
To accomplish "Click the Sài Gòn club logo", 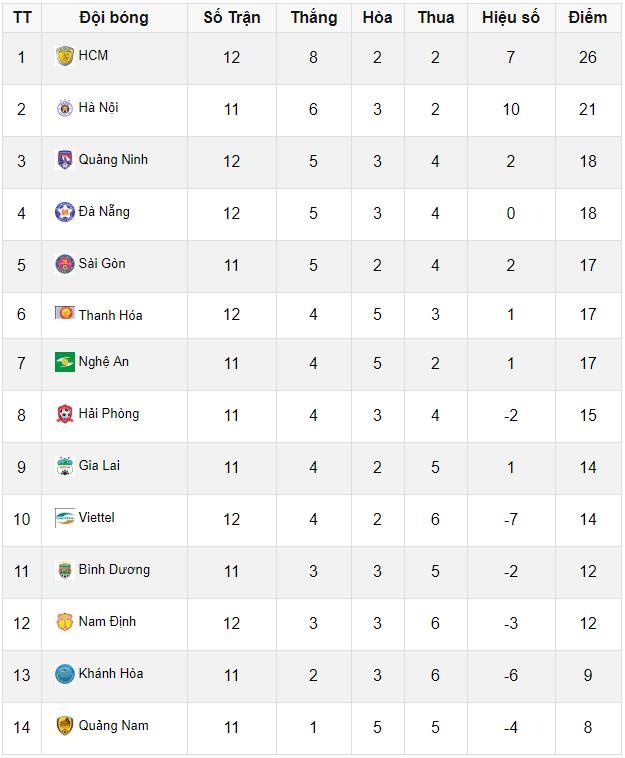I will tap(65, 264).
